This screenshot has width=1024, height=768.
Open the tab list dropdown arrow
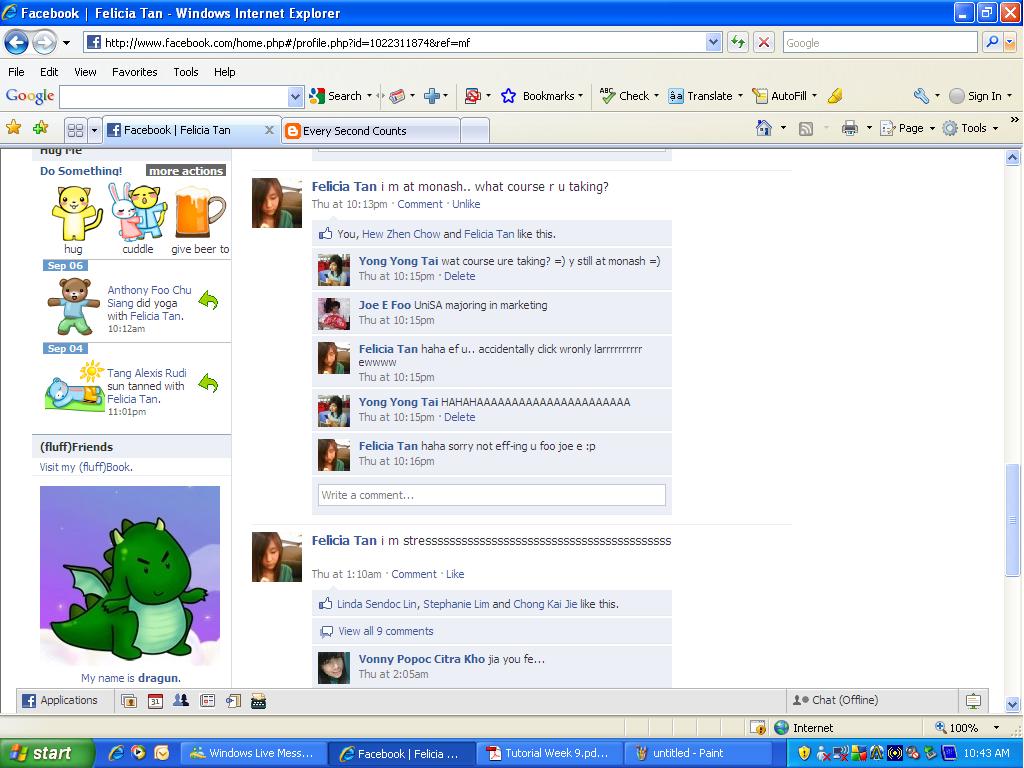[x=94, y=130]
